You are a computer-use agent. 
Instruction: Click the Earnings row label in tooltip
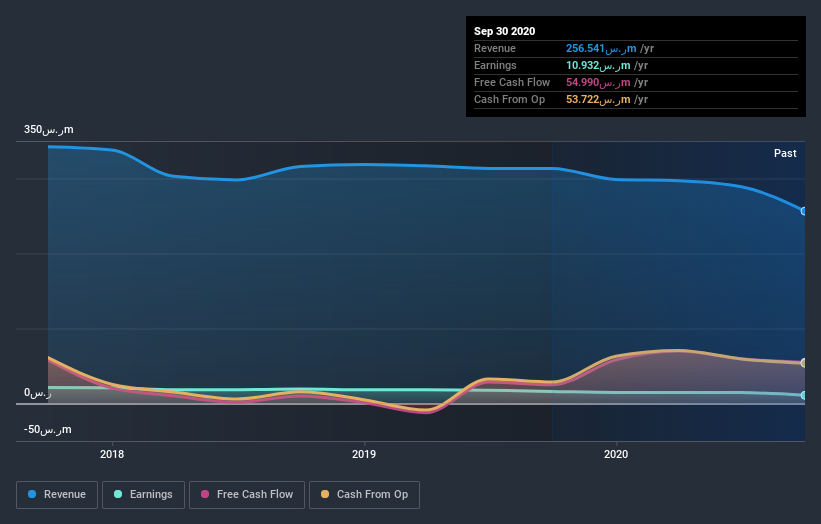pyautogui.click(x=495, y=65)
